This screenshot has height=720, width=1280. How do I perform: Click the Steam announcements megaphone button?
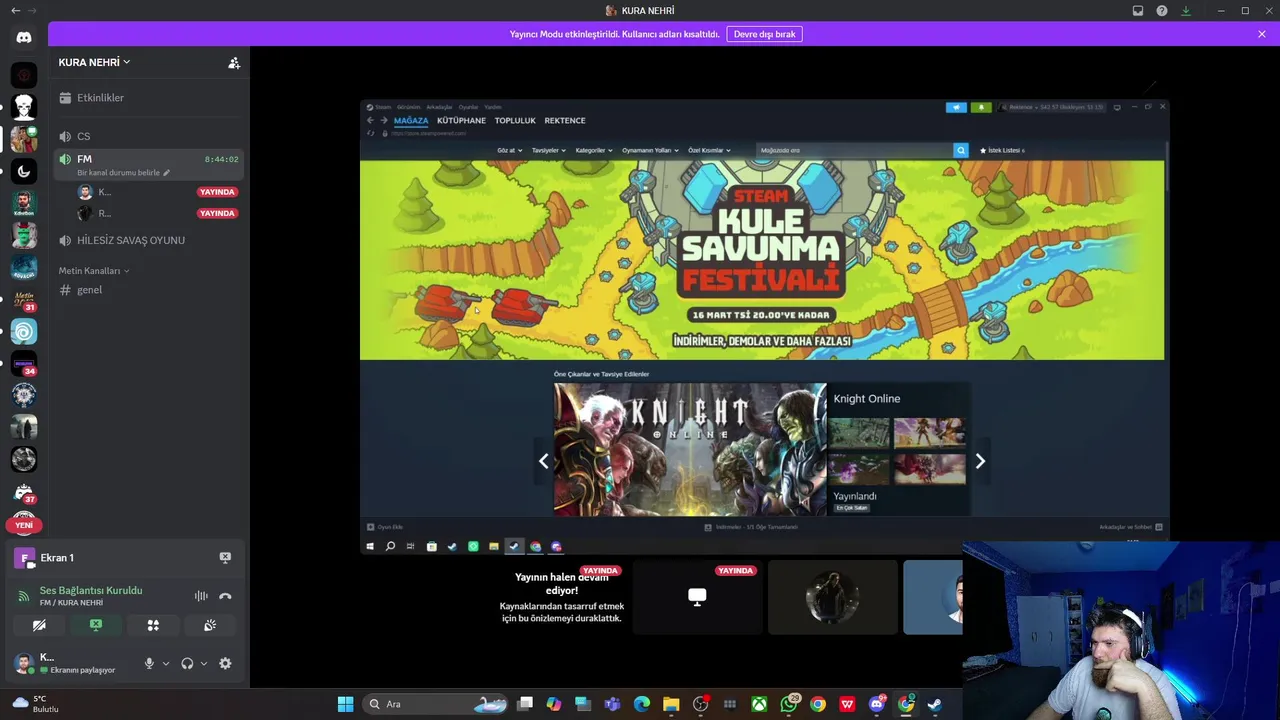956,107
